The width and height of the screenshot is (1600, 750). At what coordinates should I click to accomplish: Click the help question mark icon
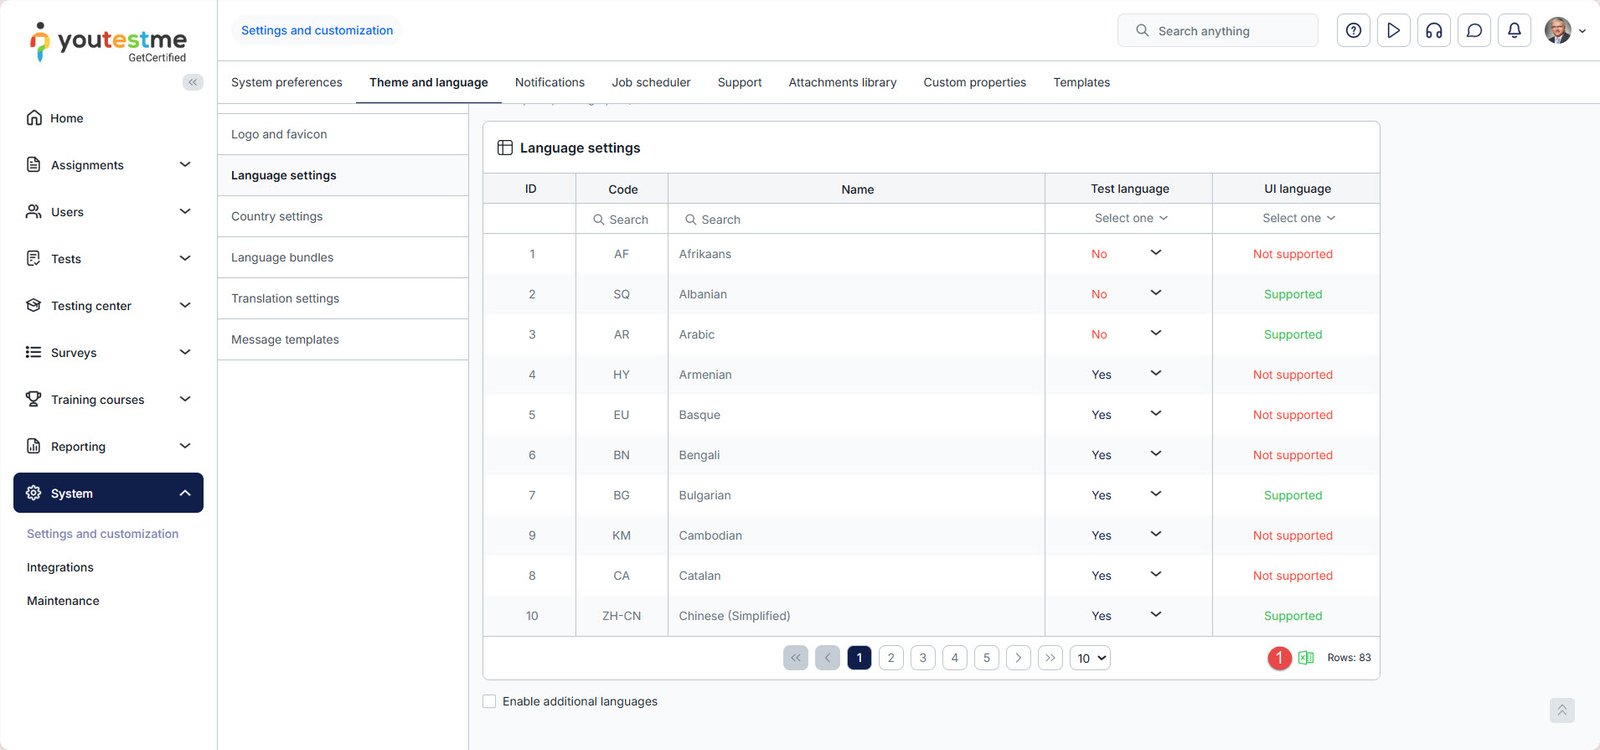click(1353, 31)
